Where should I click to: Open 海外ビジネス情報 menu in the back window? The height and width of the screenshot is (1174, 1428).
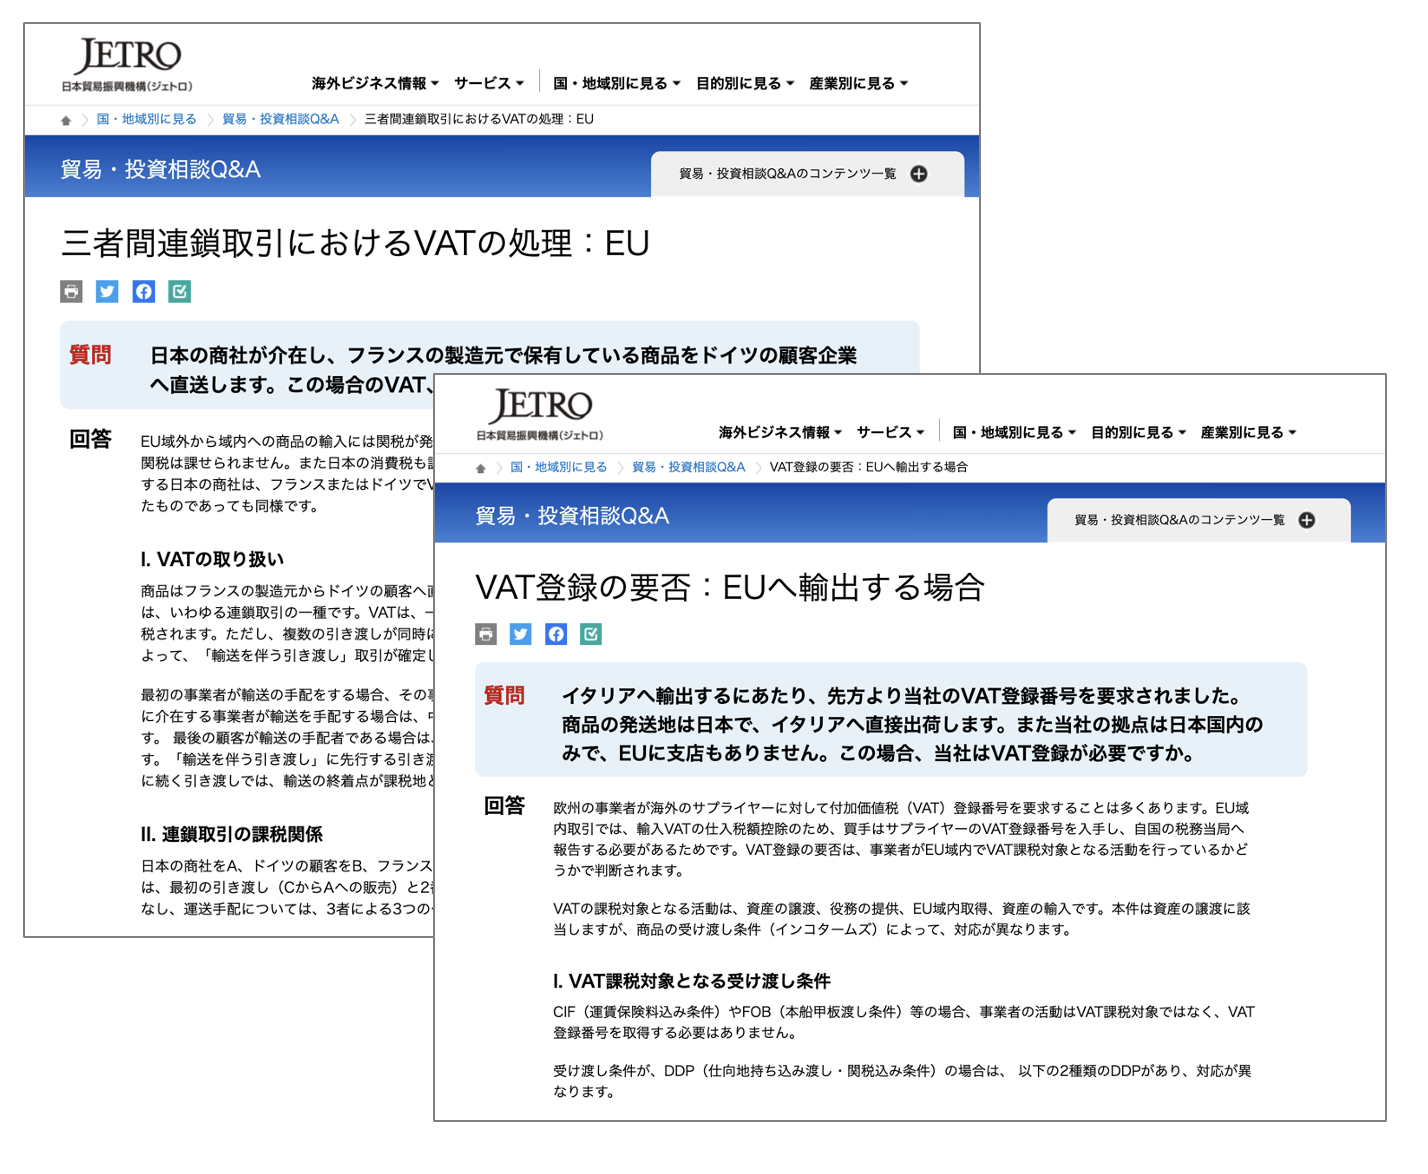coord(375,84)
